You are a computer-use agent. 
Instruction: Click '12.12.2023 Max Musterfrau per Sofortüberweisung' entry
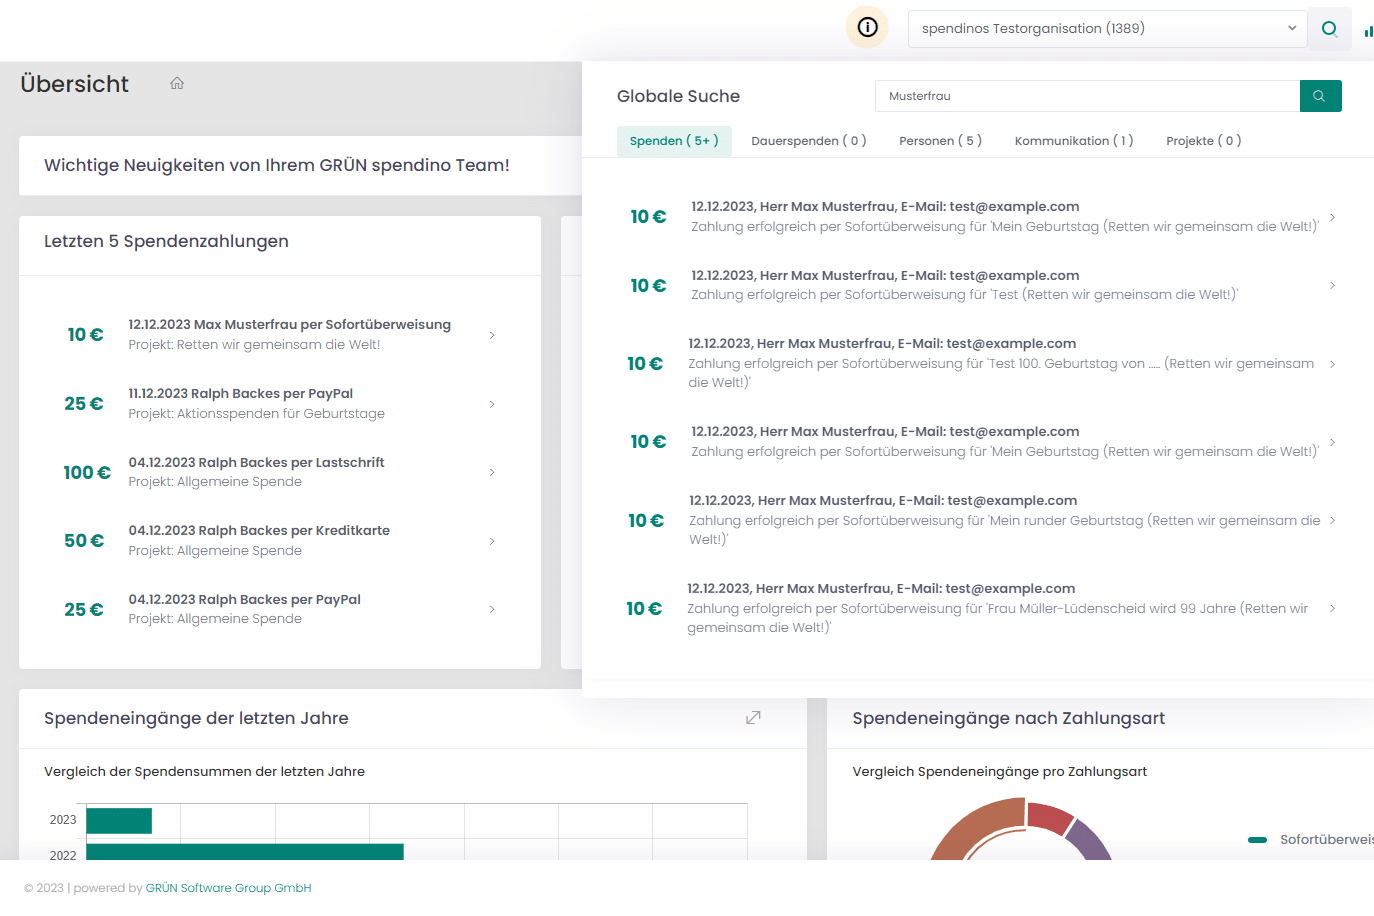pyautogui.click(x=289, y=325)
